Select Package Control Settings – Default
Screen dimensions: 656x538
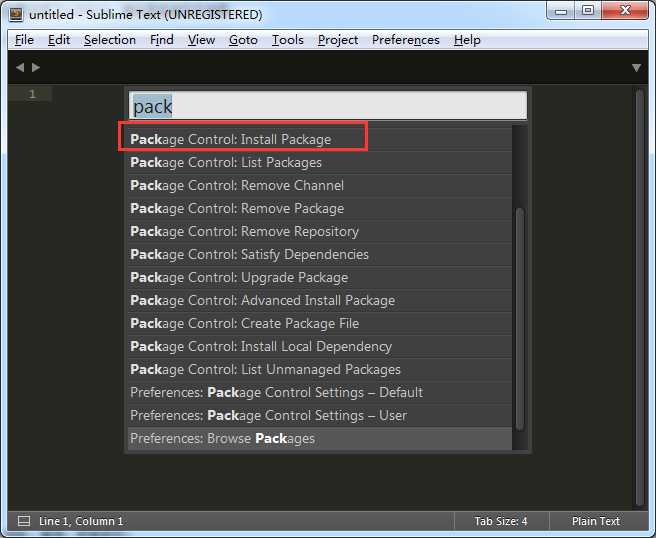click(x=320, y=392)
